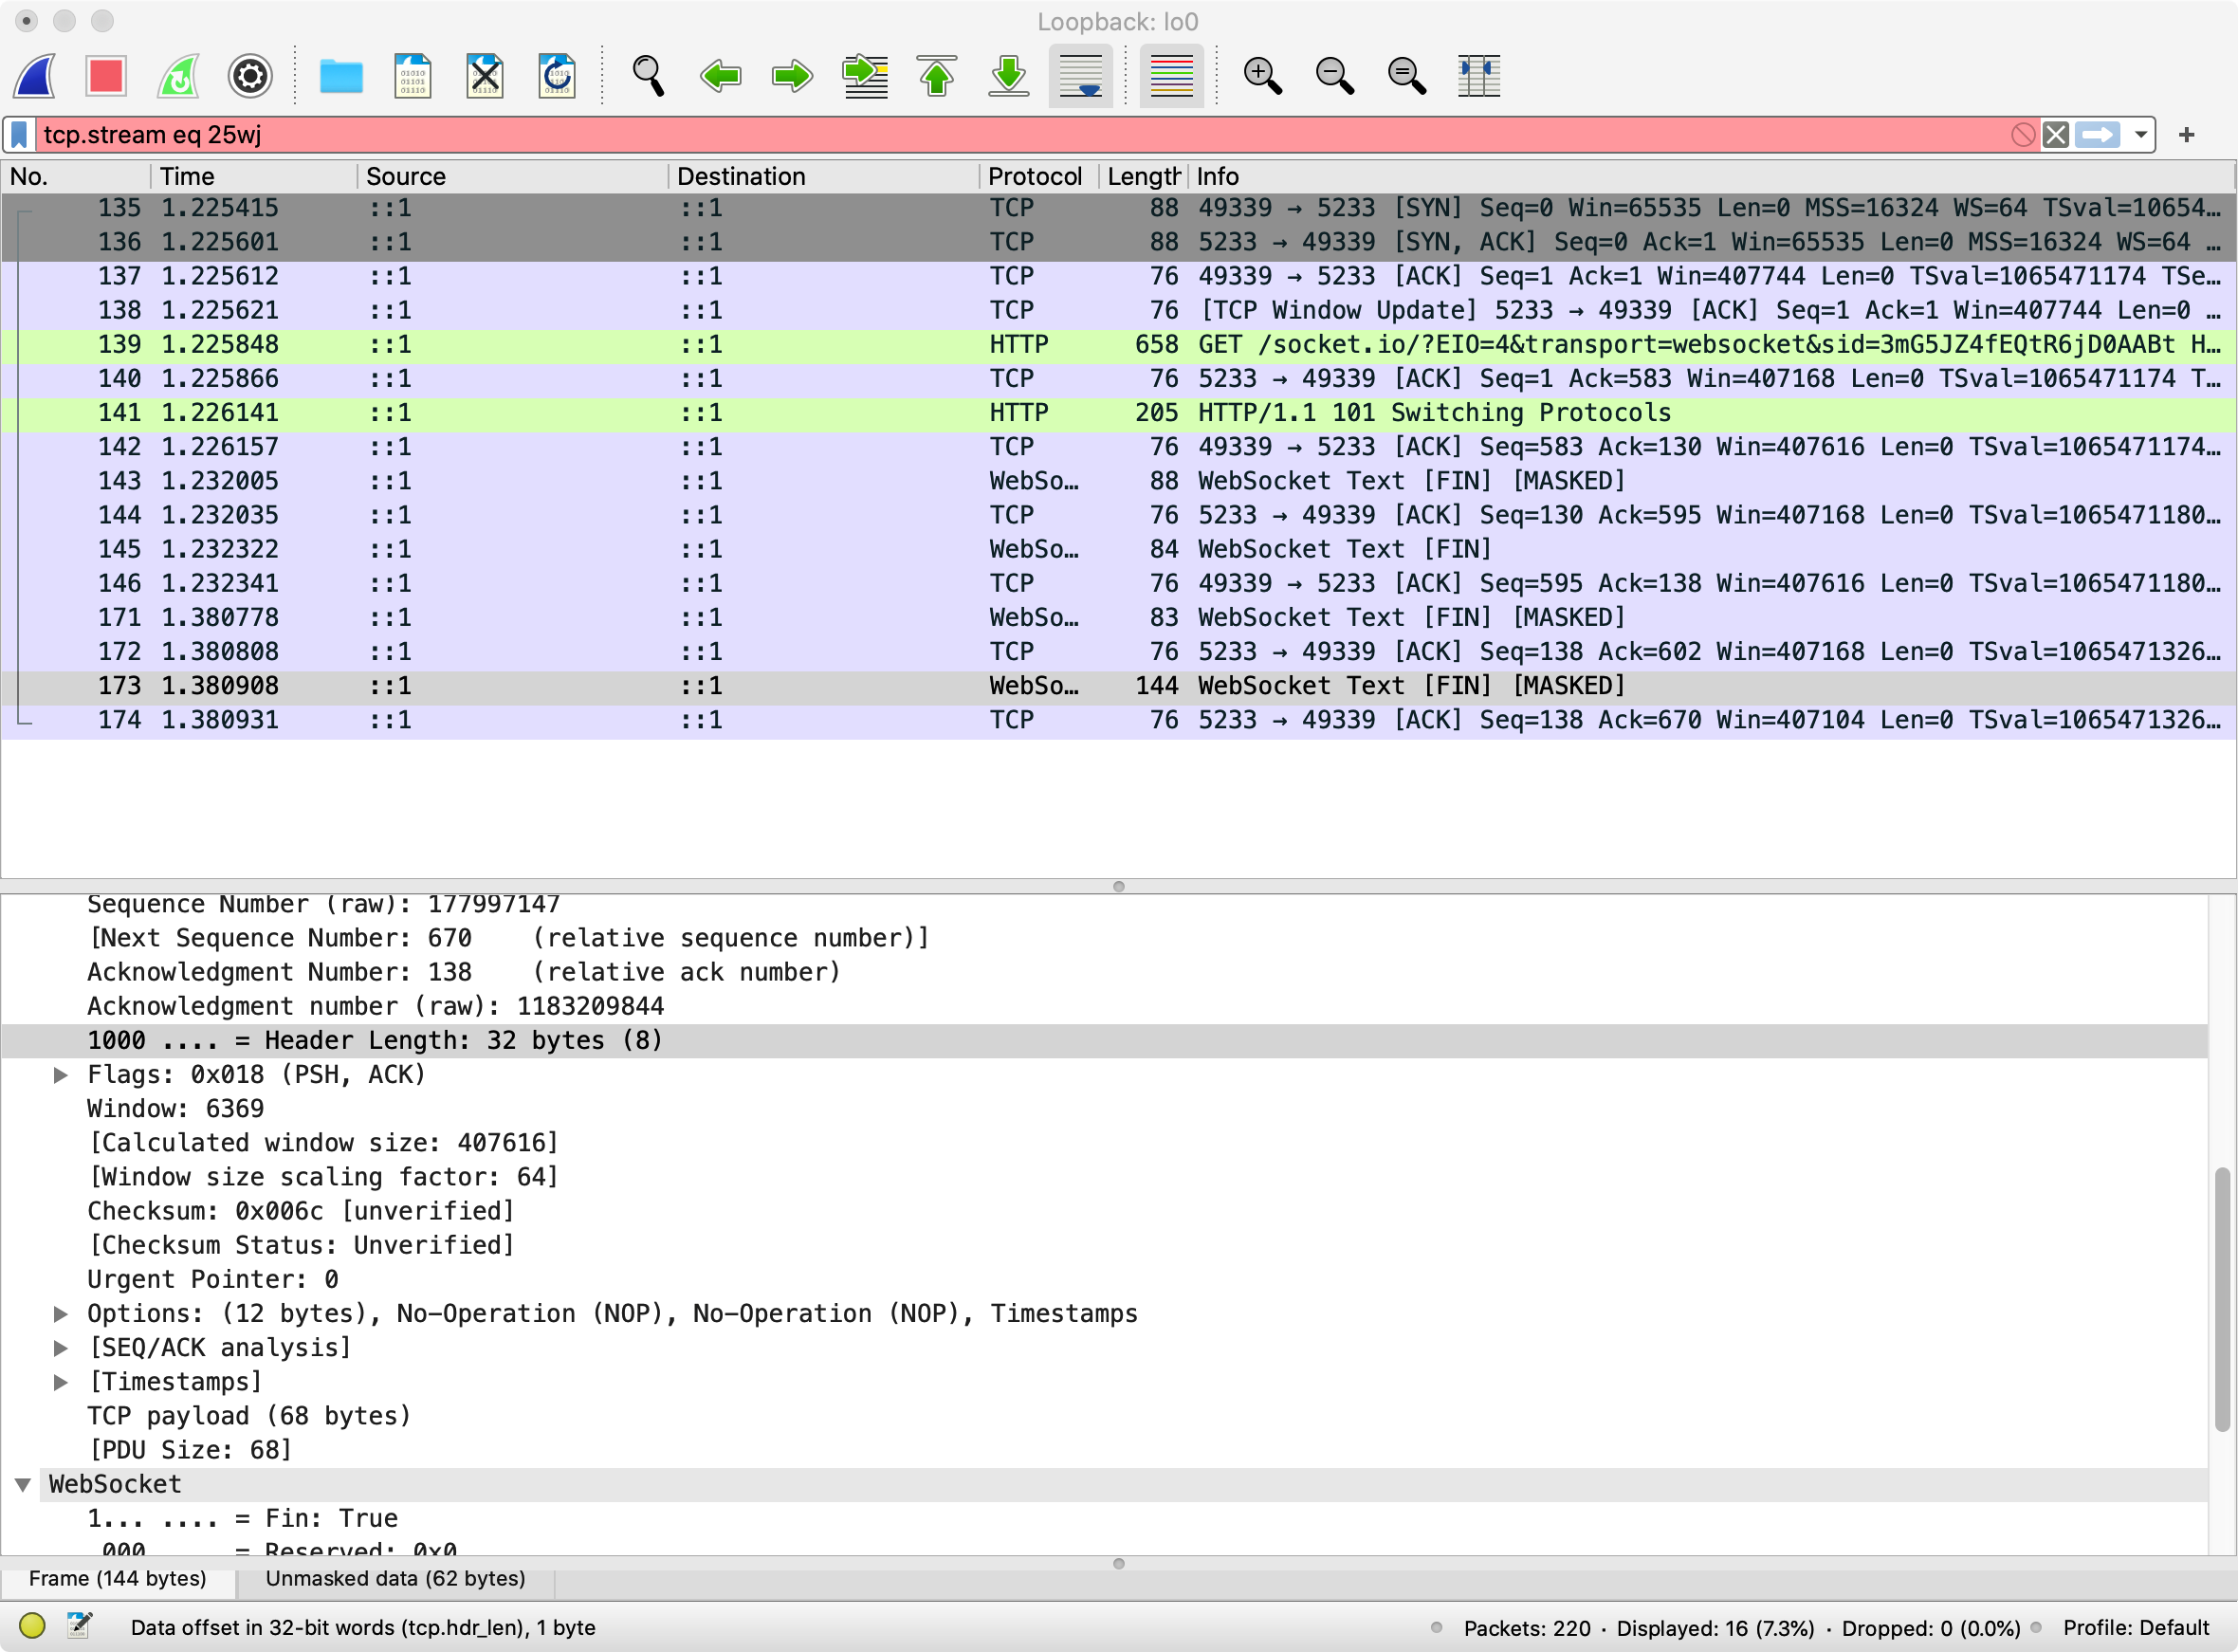Viewport: 2238px width, 1652px height.
Task: Click the packet details vertical scrollbar
Action: tap(2221, 1298)
